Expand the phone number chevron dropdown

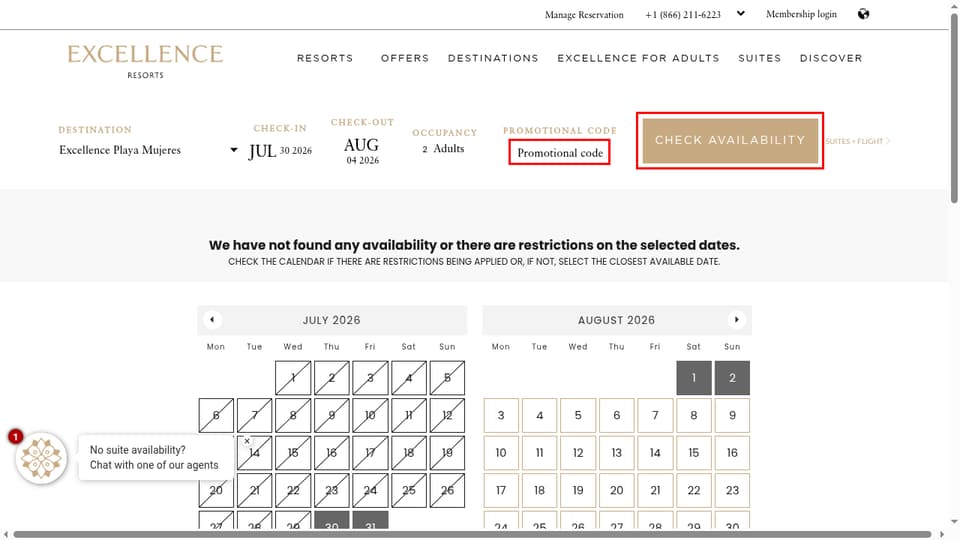coord(740,13)
